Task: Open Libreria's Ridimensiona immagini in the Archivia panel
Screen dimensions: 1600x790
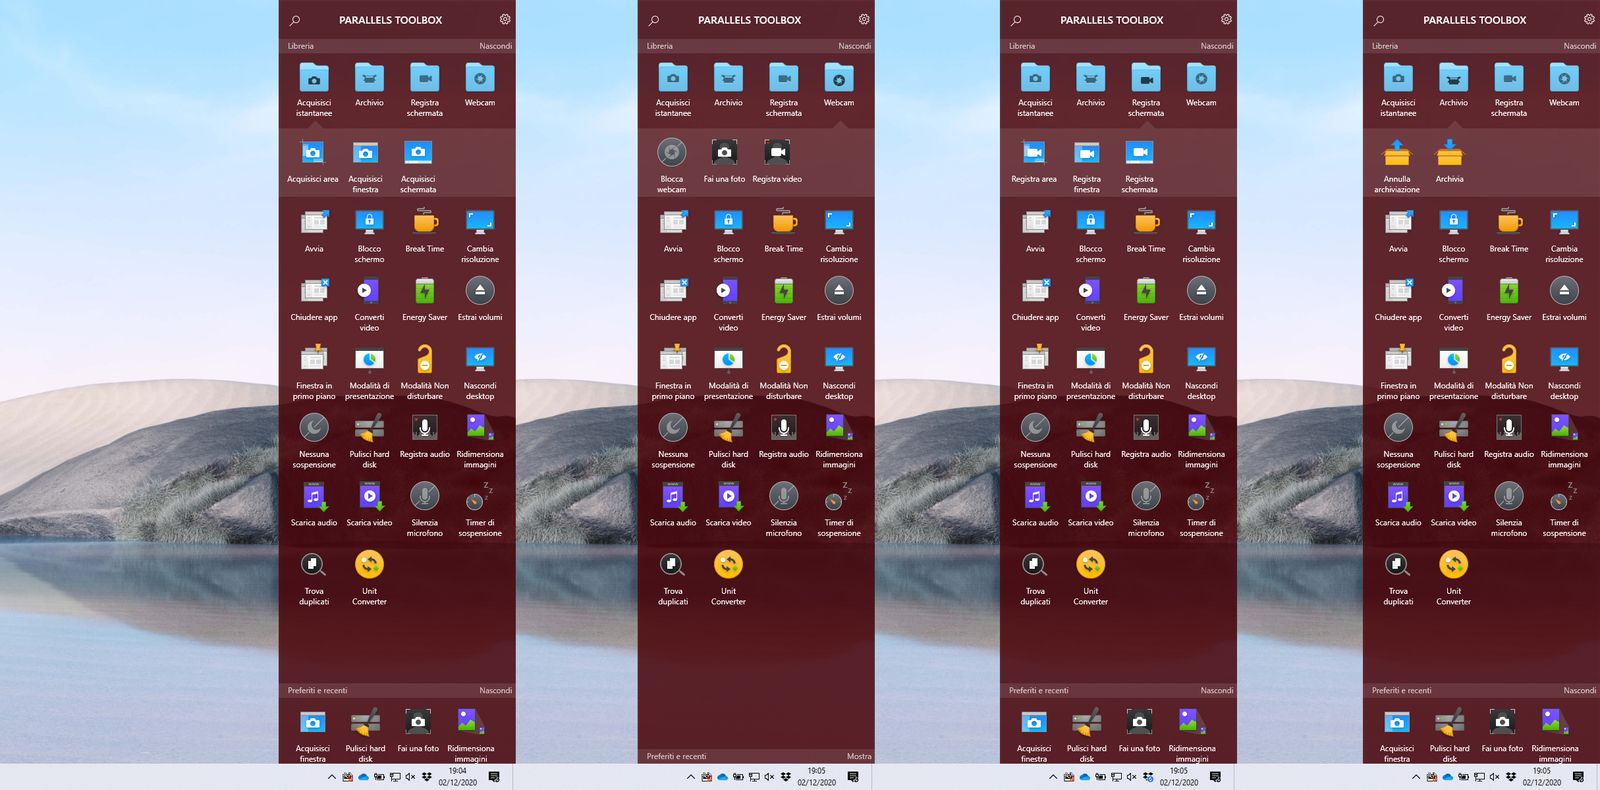Action: tap(1564, 441)
